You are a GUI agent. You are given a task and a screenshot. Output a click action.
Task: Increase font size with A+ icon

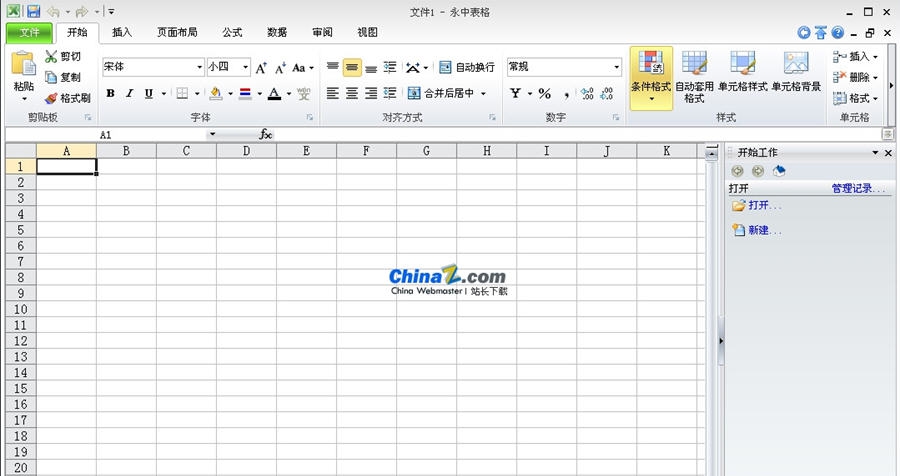pos(261,68)
